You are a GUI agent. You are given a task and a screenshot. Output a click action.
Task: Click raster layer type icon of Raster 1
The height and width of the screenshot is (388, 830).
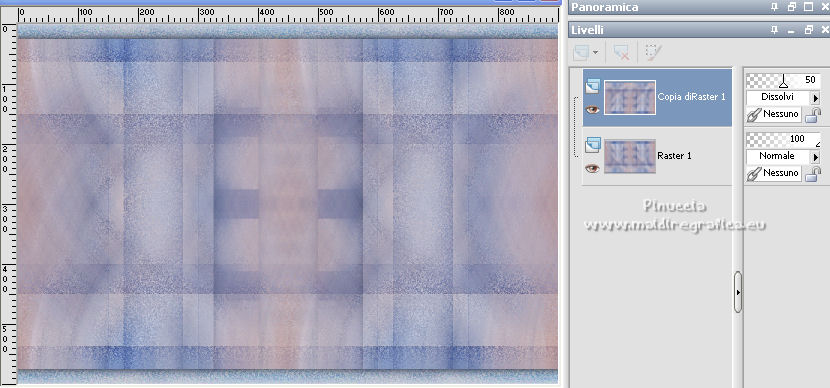(592, 145)
